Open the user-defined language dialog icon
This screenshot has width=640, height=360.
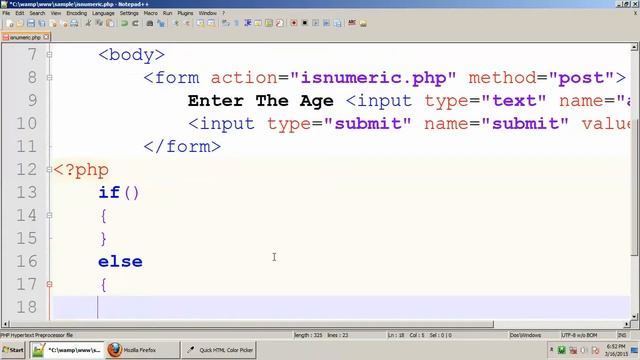pos(258,23)
